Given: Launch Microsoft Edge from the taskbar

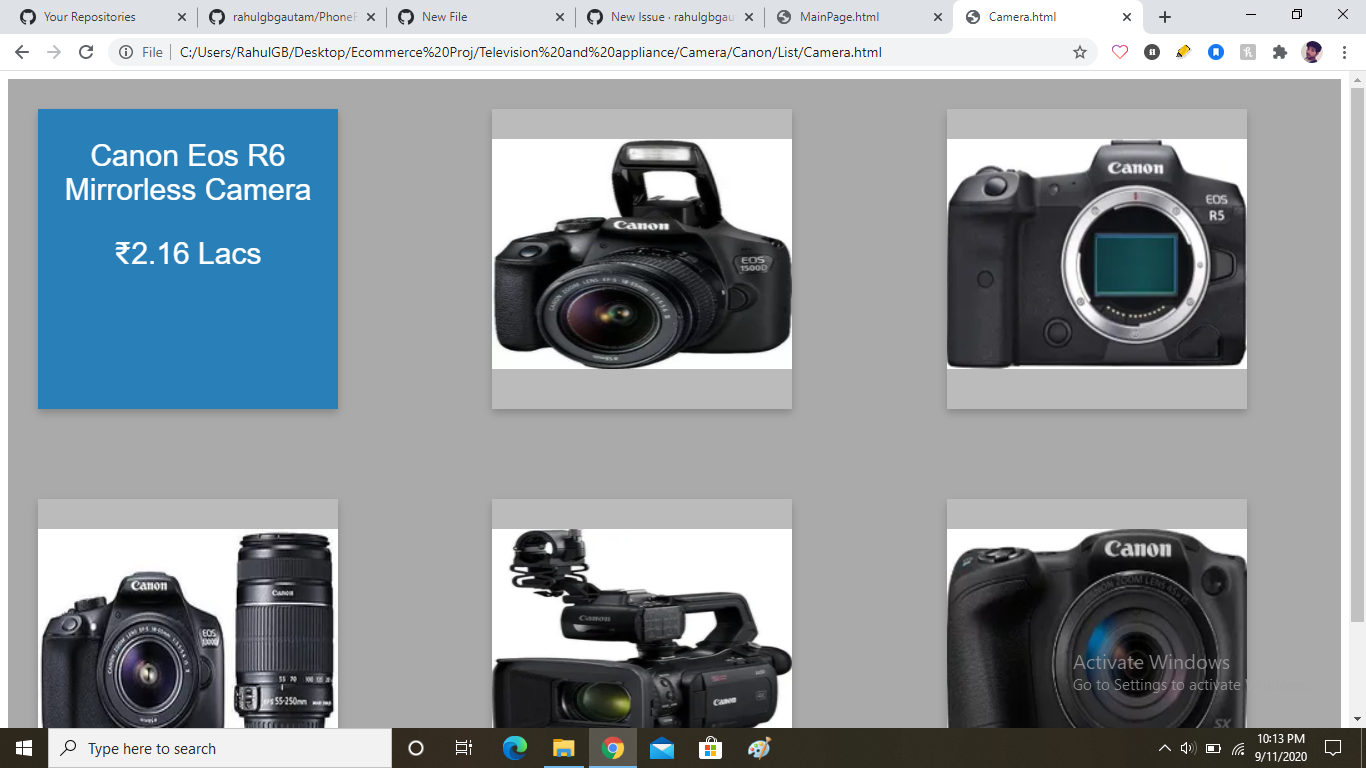Looking at the screenshot, I should pos(514,748).
